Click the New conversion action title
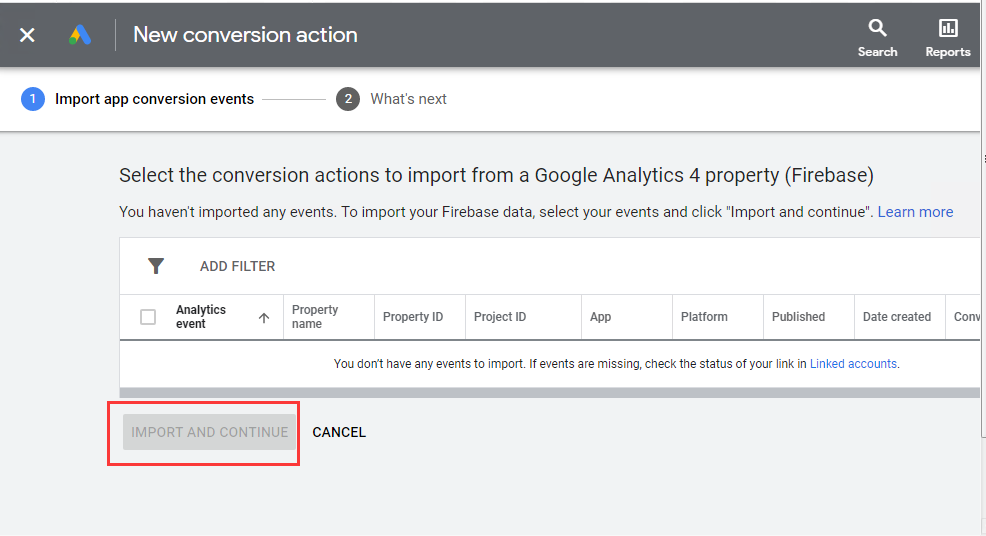 click(x=245, y=35)
